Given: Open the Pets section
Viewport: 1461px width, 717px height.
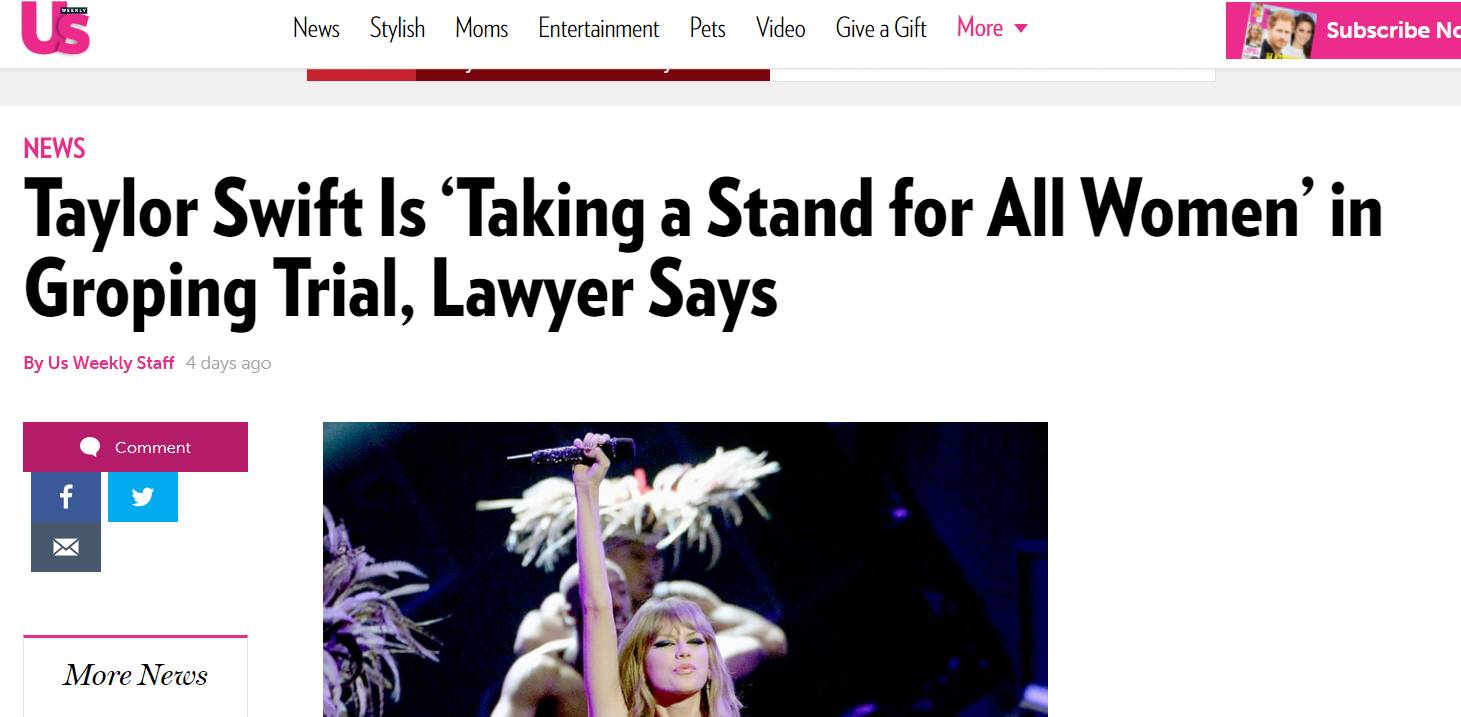Looking at the screenshot, I should coord(708,28).
